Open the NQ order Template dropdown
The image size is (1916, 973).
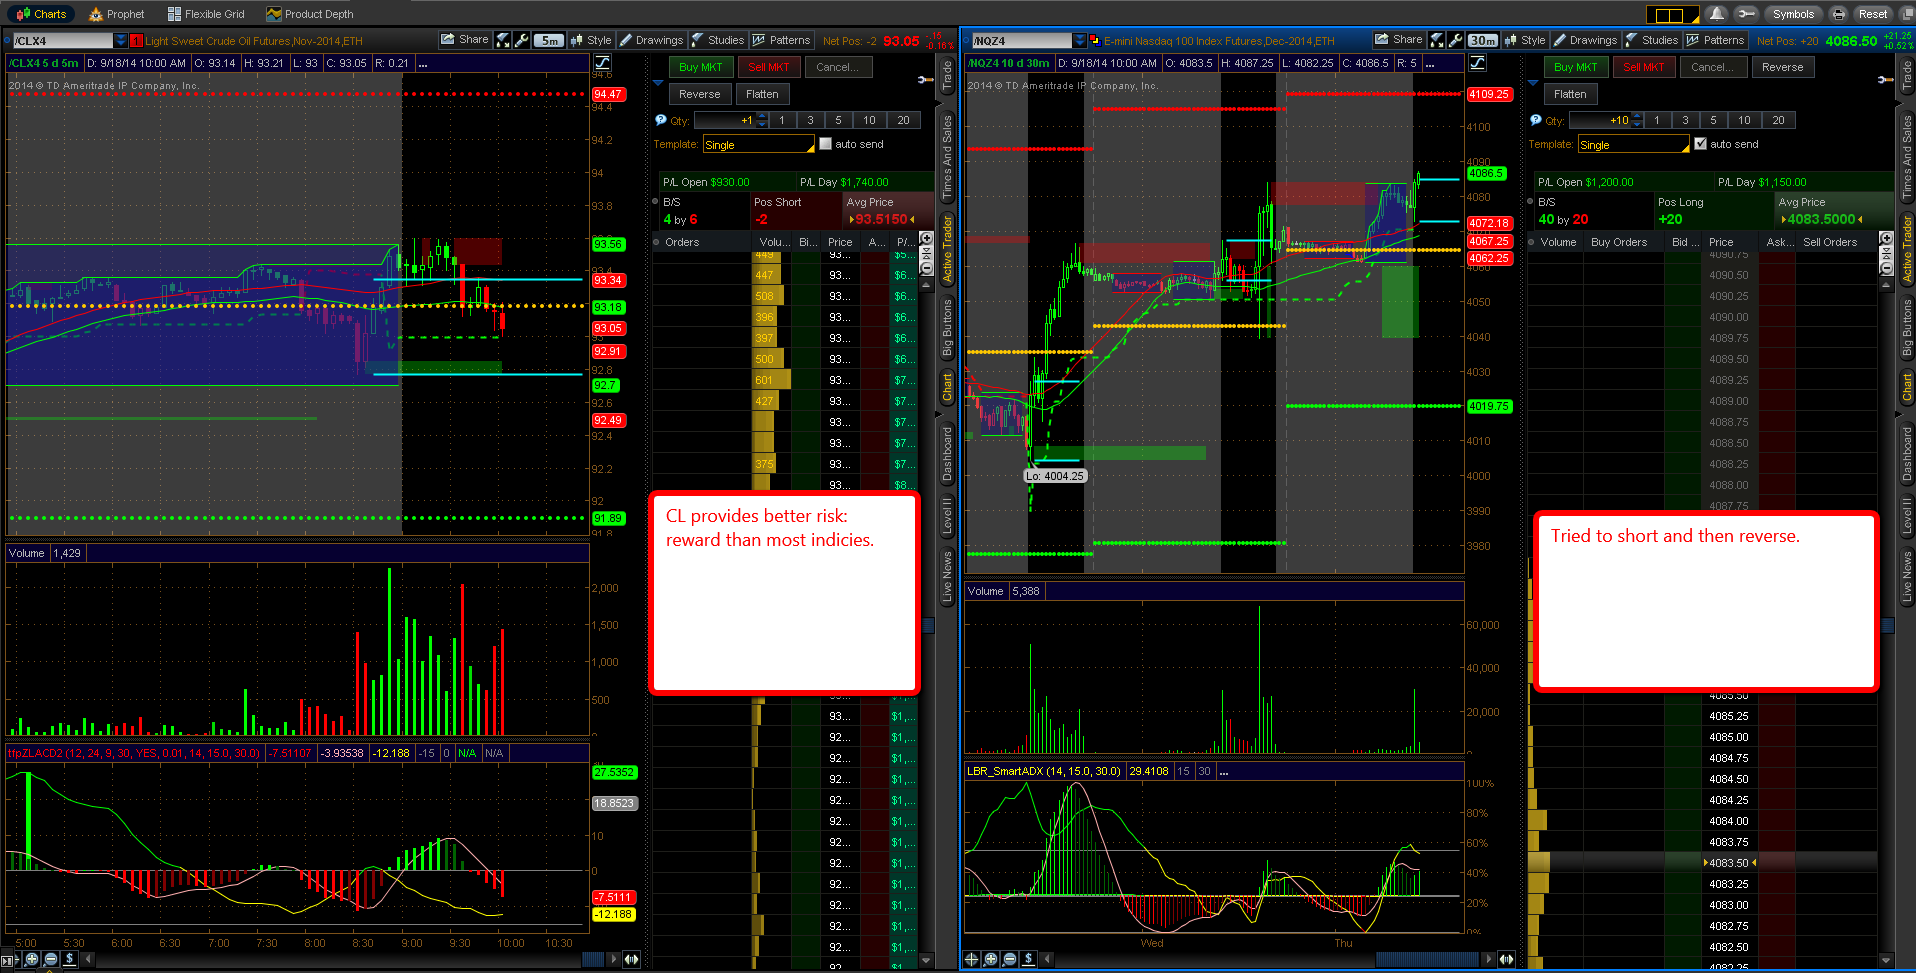click(x=1634, y=145)
